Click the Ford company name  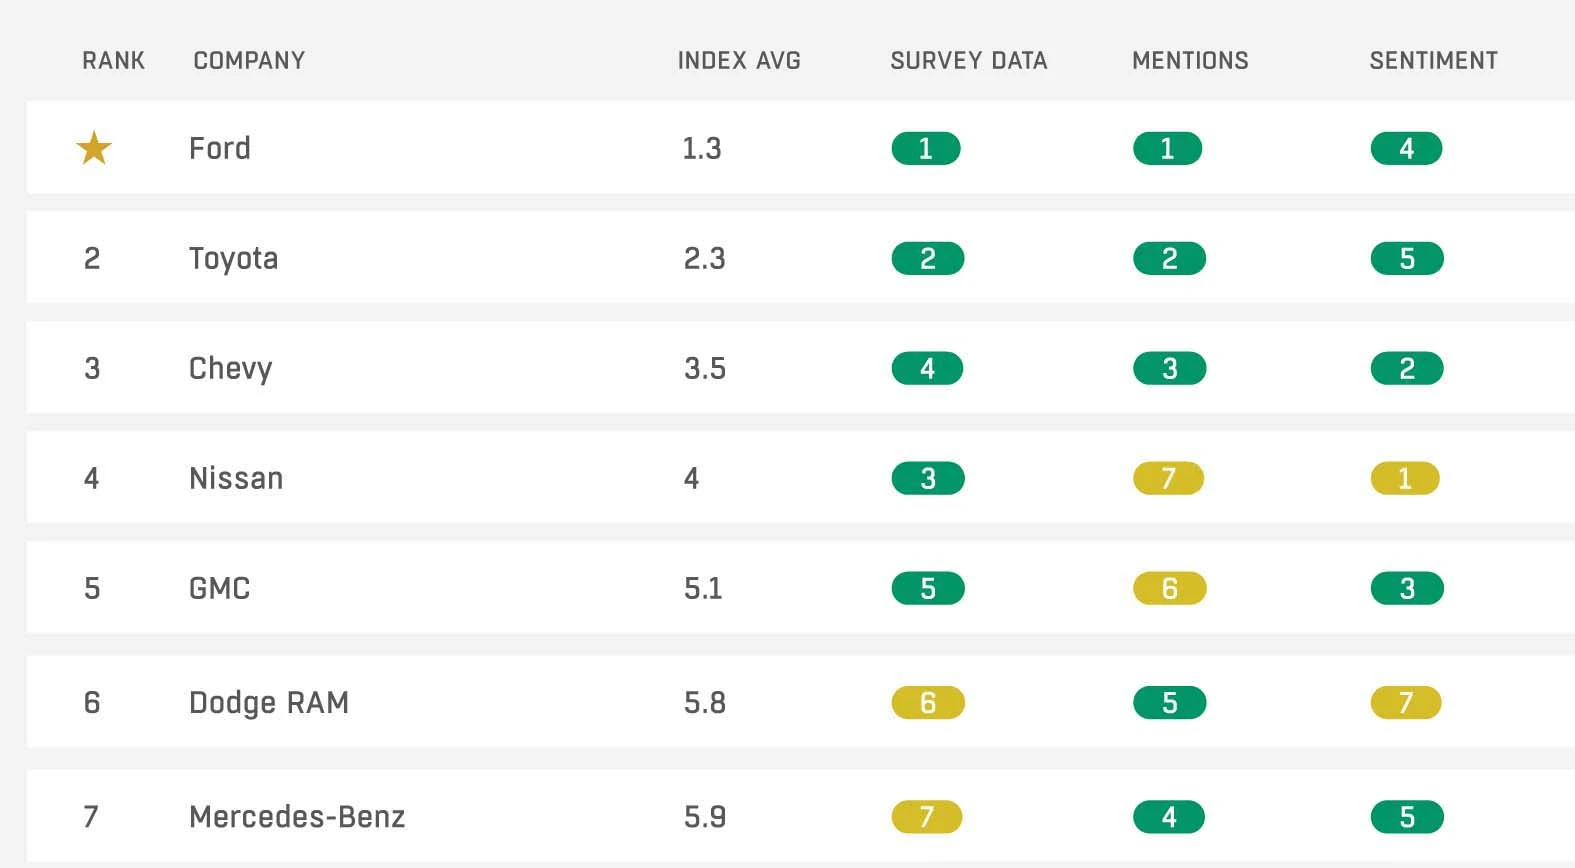(220, 148)
